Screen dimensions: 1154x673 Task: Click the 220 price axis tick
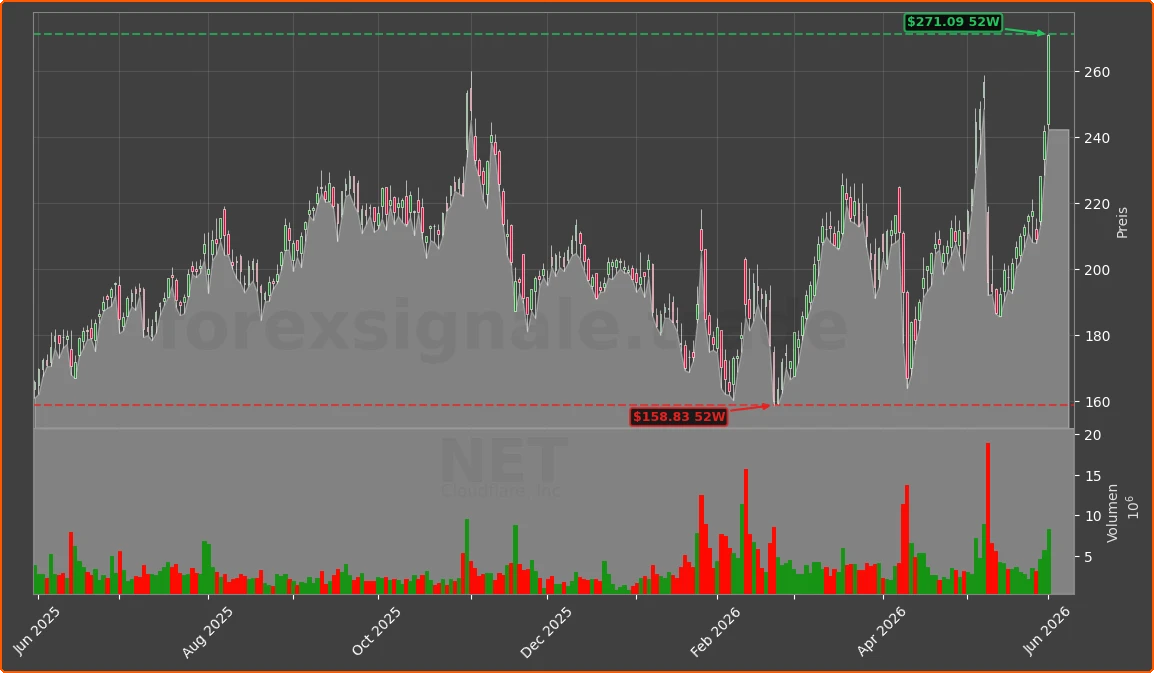point(1097,204)
